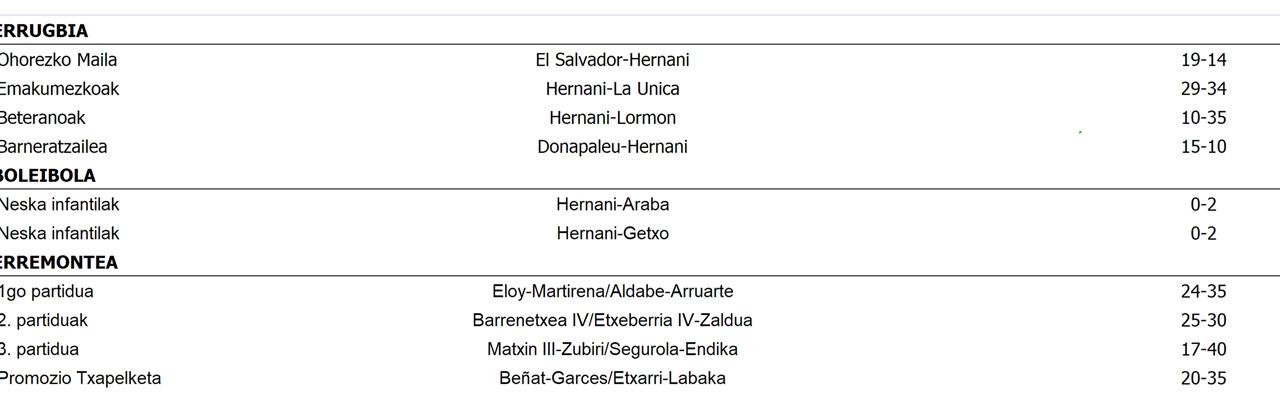Select the ERREMONTEA section heading
This screenshot has width=1280, height=397.
click(x=58, y=263)
